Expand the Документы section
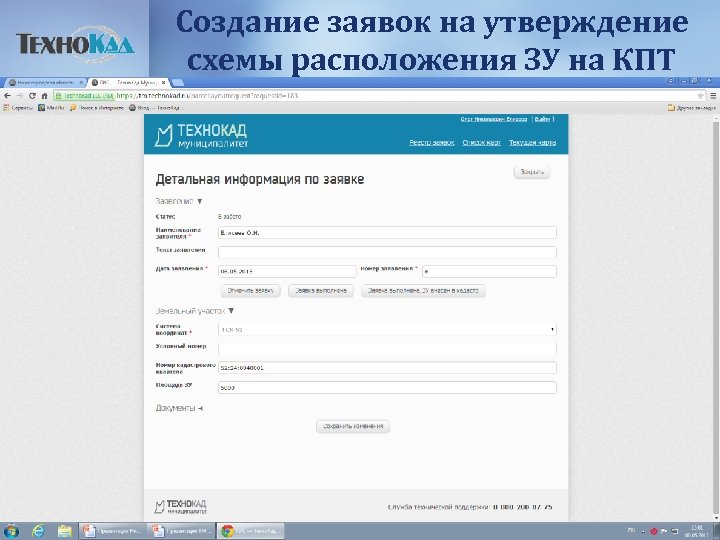 point(180,408)
